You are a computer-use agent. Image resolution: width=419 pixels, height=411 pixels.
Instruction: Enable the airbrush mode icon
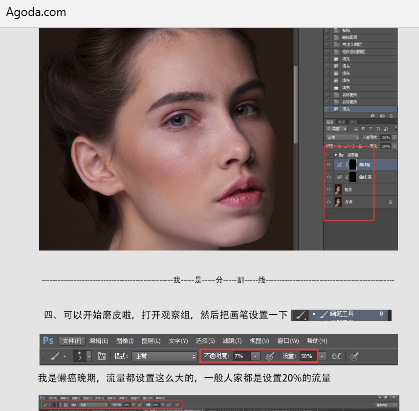(337, 356)
